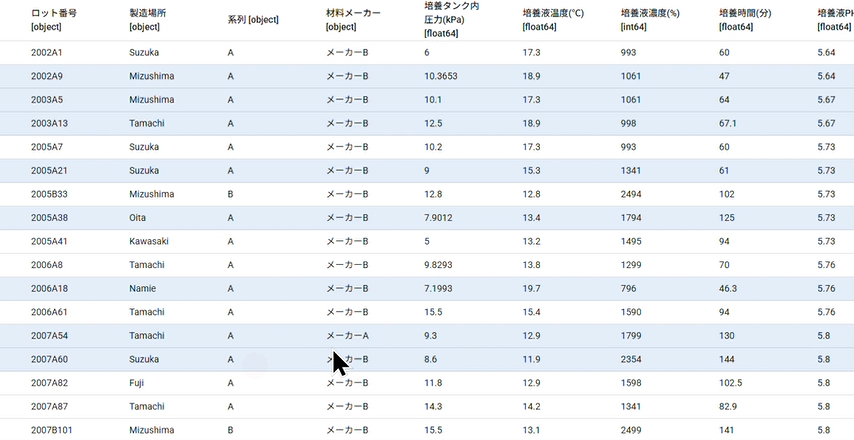Click the 系列 column header
This screenshot has width=854, height=440.
(x=253, y=20)
